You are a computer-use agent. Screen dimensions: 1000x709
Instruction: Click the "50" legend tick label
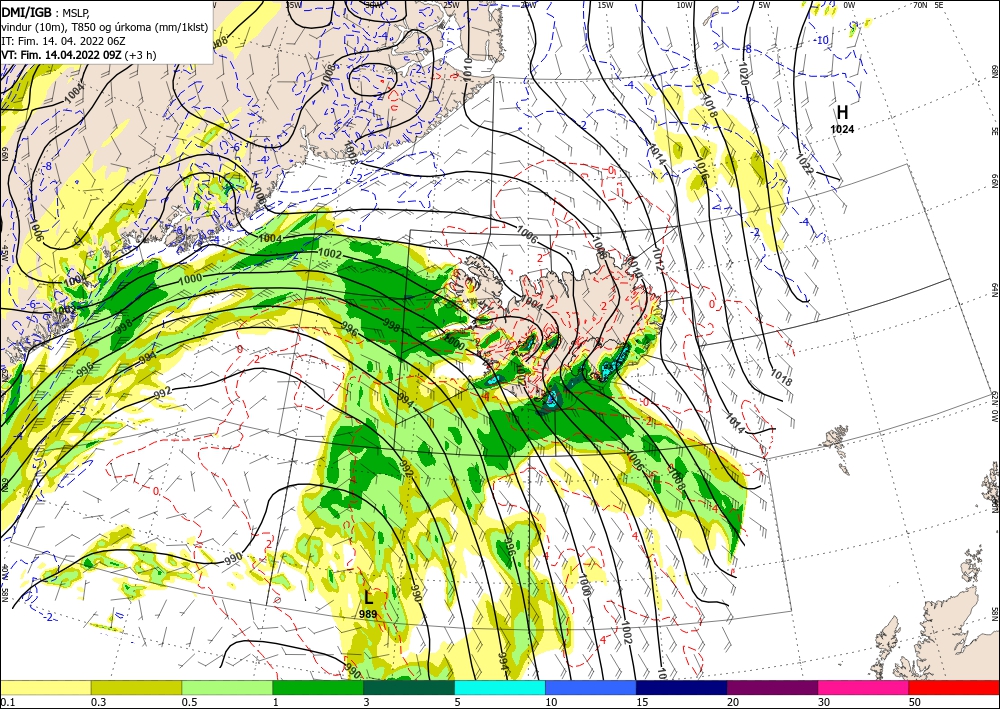click(914, 702)
